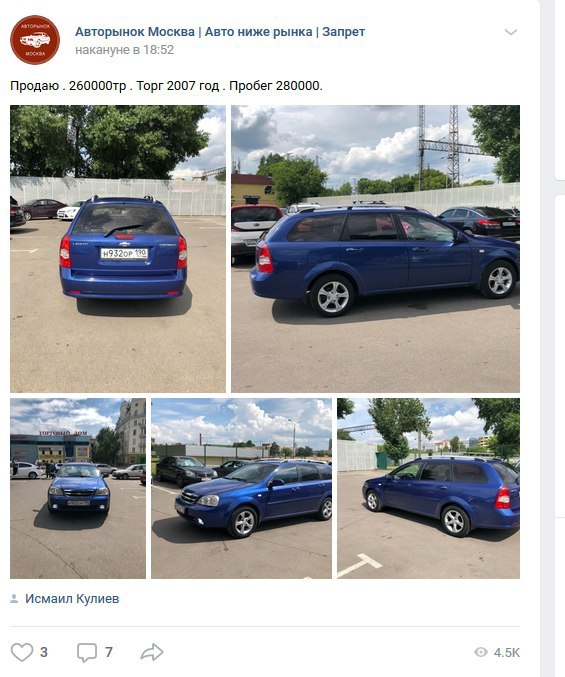This screenshot has width=565, height=677.
Task: Open front three-quarter view car photo
Action: tap(241, 488)
